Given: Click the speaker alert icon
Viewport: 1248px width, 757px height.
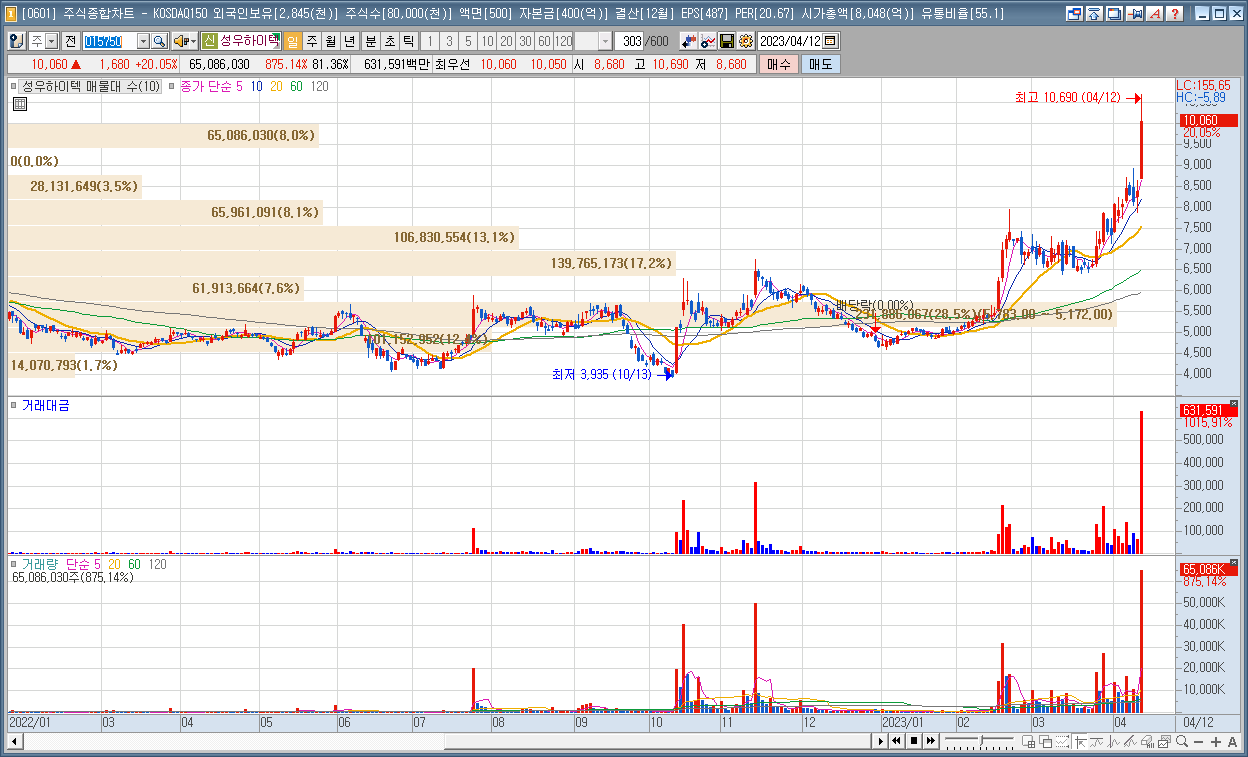Looking at the screenshot, I should [180, 41].
